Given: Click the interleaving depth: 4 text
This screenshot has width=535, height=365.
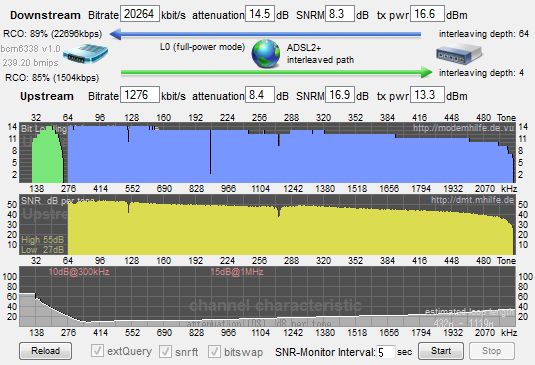Looking at the screenshot, I should [x=481, y=73].
